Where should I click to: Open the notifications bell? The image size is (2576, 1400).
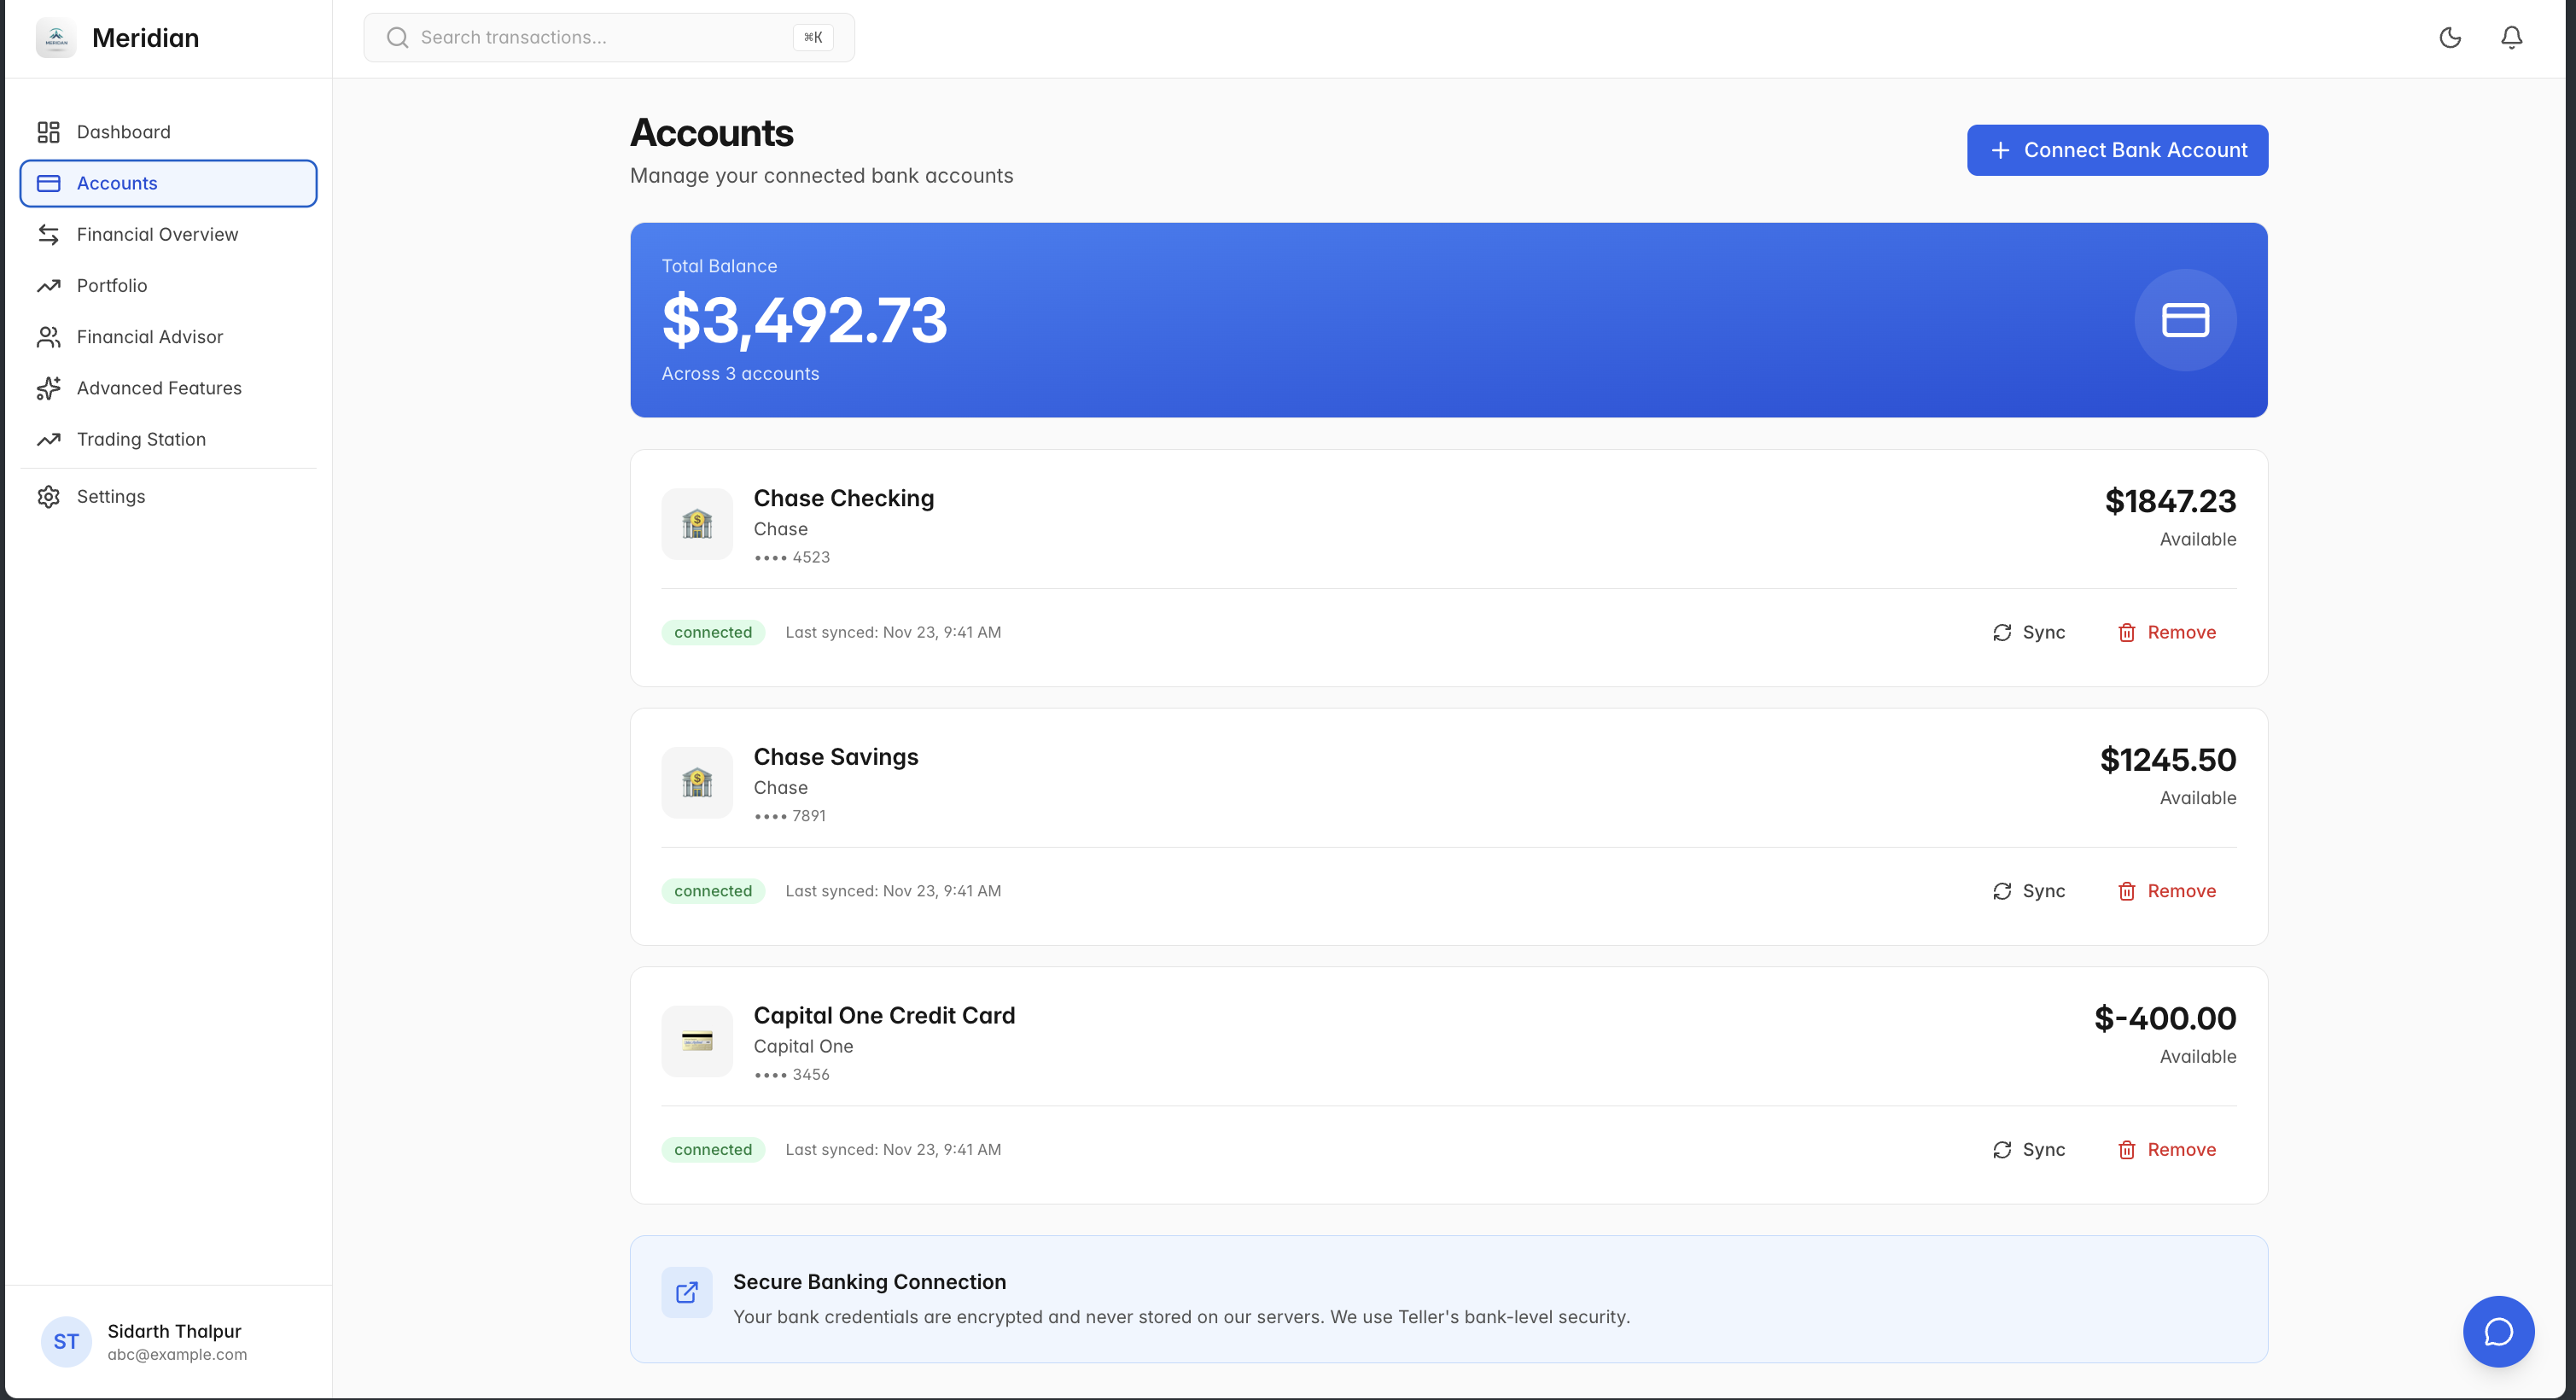click(x=2511, y=38)
